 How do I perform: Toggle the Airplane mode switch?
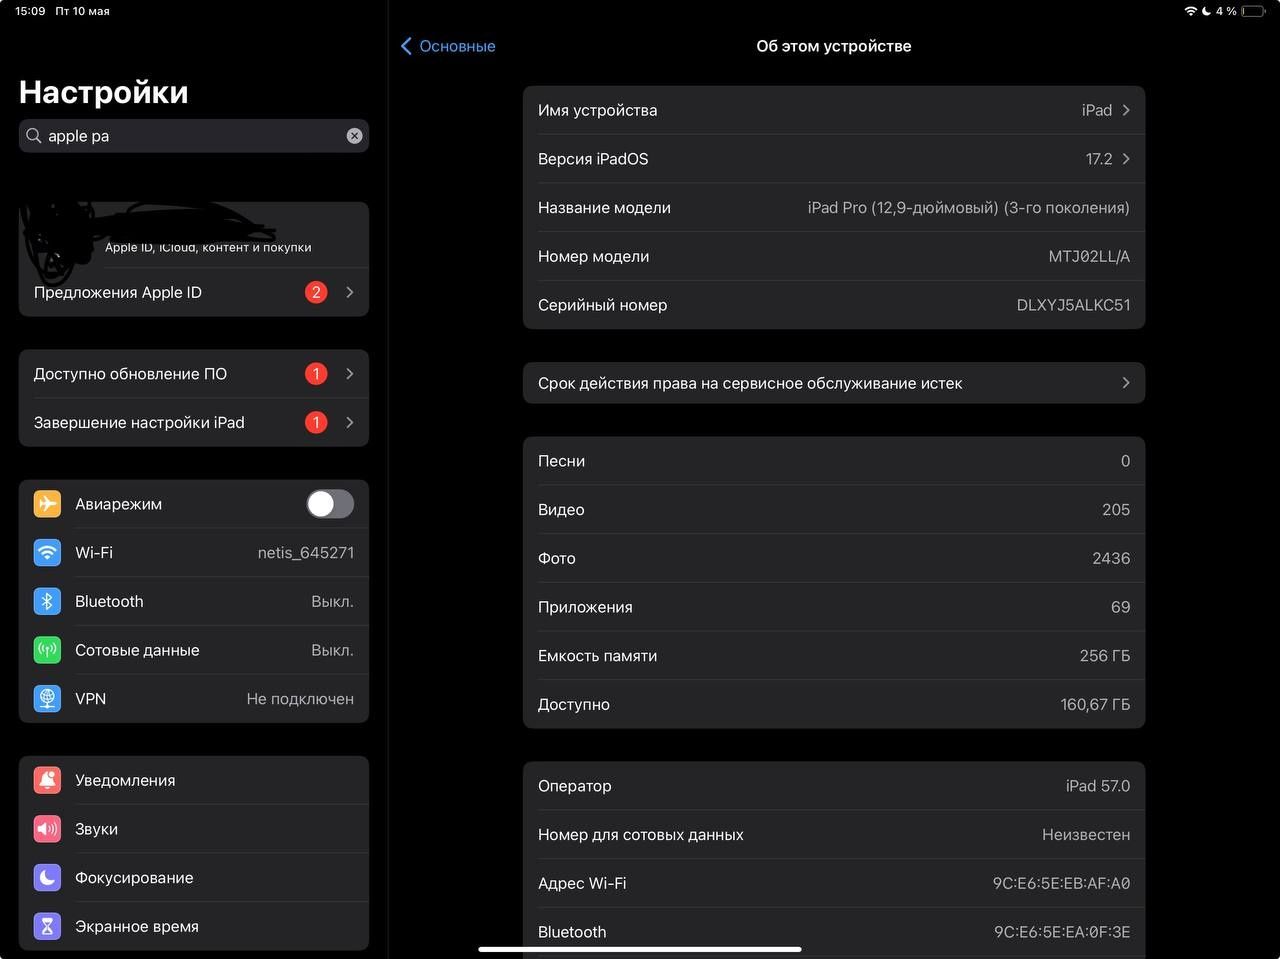[330, 504]
